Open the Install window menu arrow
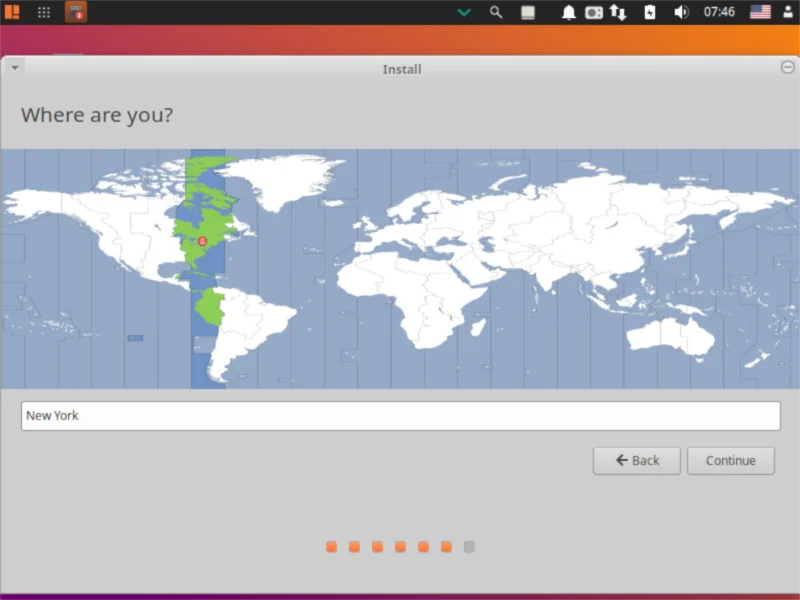The image size is (800, 600). coord(15,67)
